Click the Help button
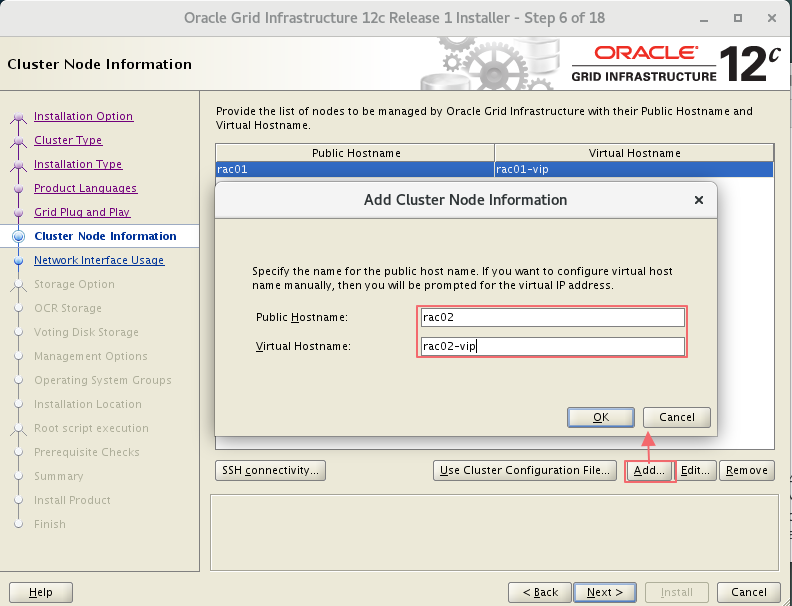Image resolution: width=792 pixels, height=606 pixels. [41, 592]
